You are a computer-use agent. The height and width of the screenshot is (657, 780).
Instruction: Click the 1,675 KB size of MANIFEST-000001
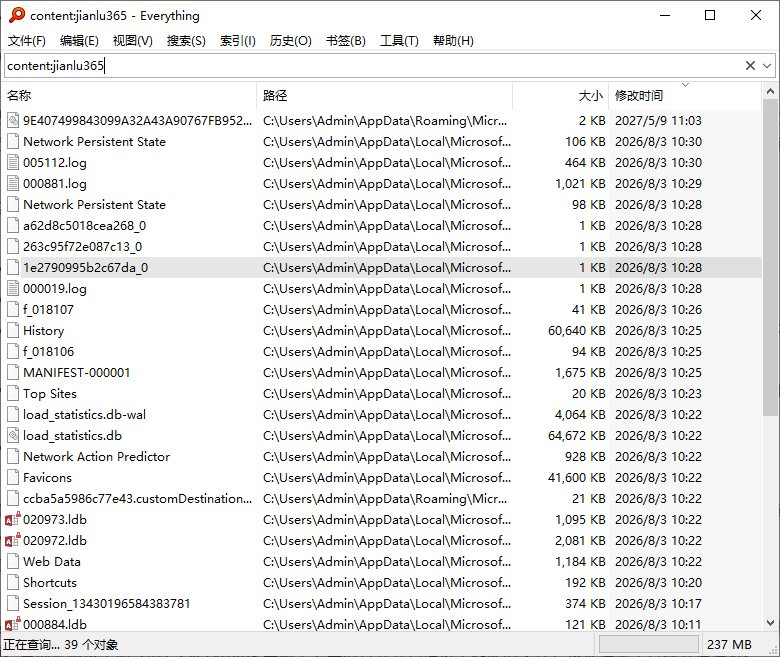(581, 373)
